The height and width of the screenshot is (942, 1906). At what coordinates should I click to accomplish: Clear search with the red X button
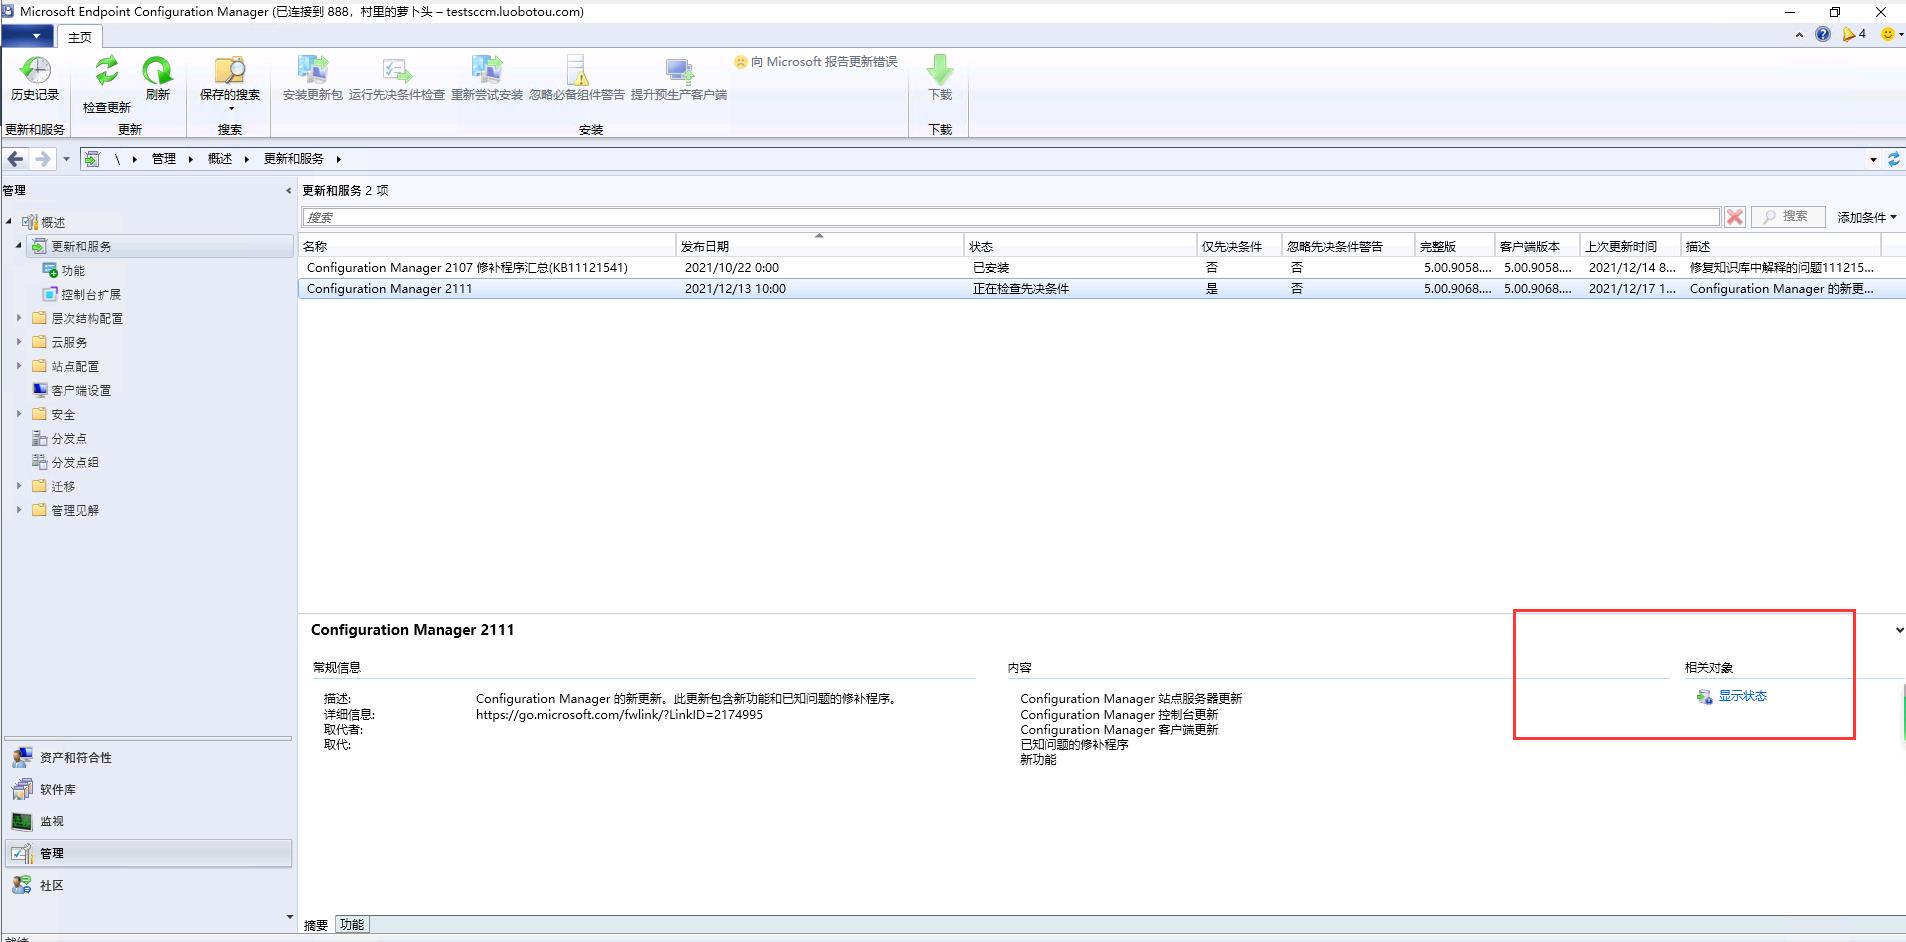click(1735, 217)
